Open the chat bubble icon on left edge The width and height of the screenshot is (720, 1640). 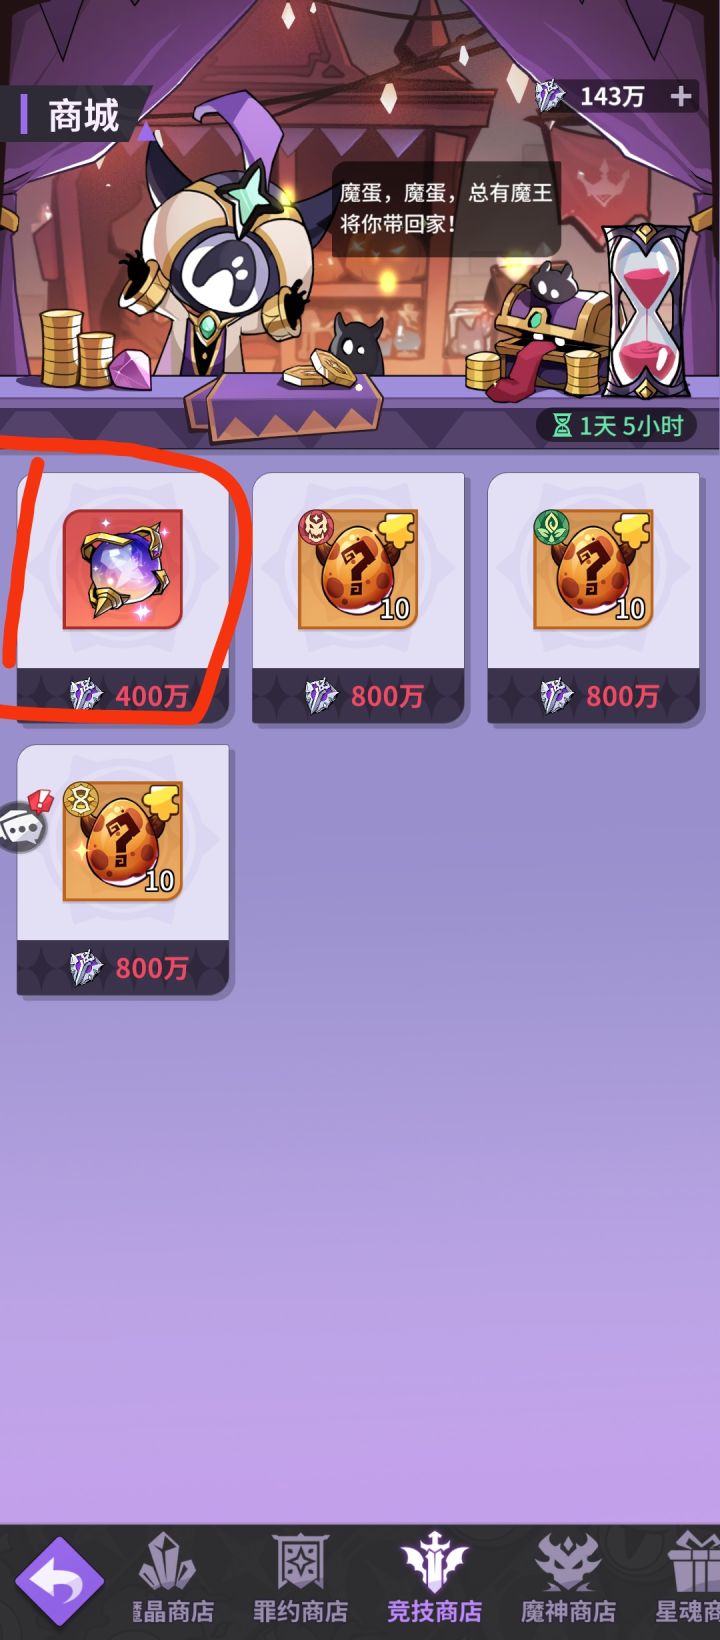(x=22, y=825)
